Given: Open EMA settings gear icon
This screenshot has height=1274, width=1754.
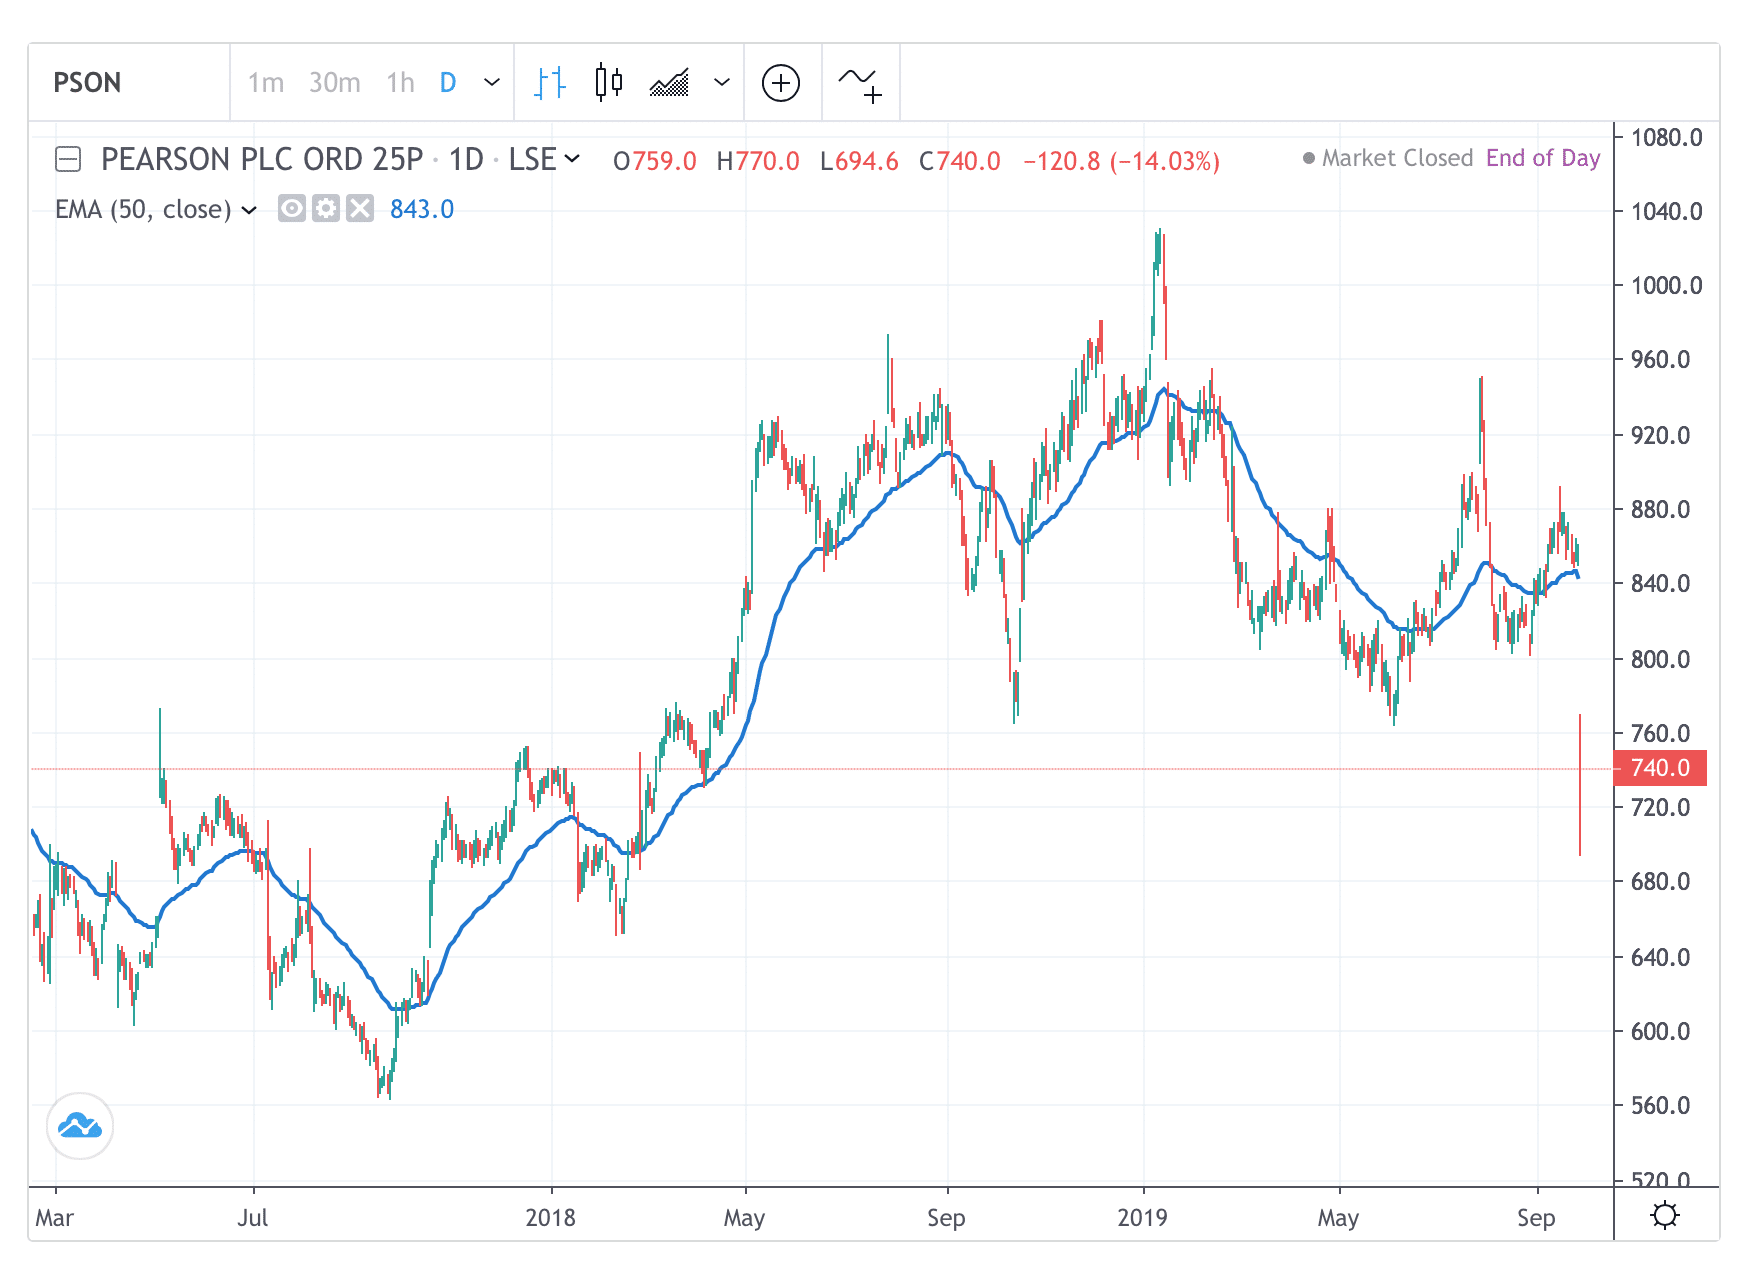Looking at the screenshot, I should [326, 209].
